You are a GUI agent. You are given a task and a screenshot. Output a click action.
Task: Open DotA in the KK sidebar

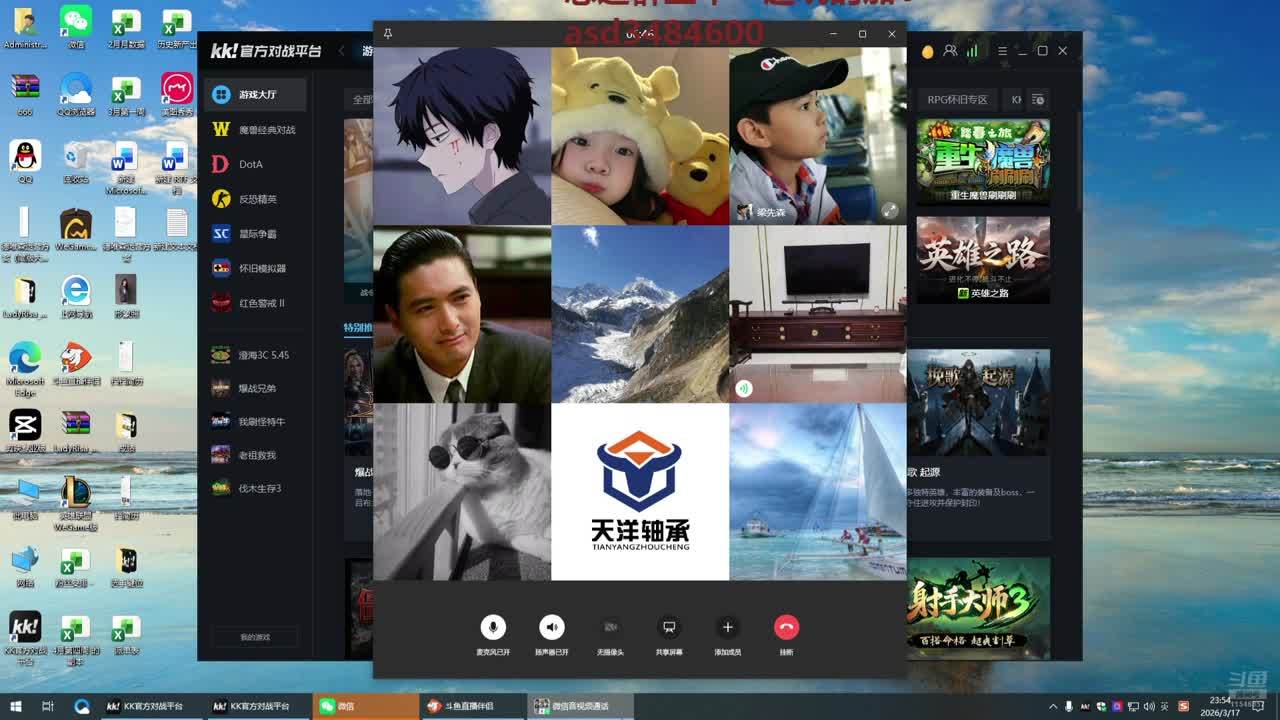tap(250, 164)
